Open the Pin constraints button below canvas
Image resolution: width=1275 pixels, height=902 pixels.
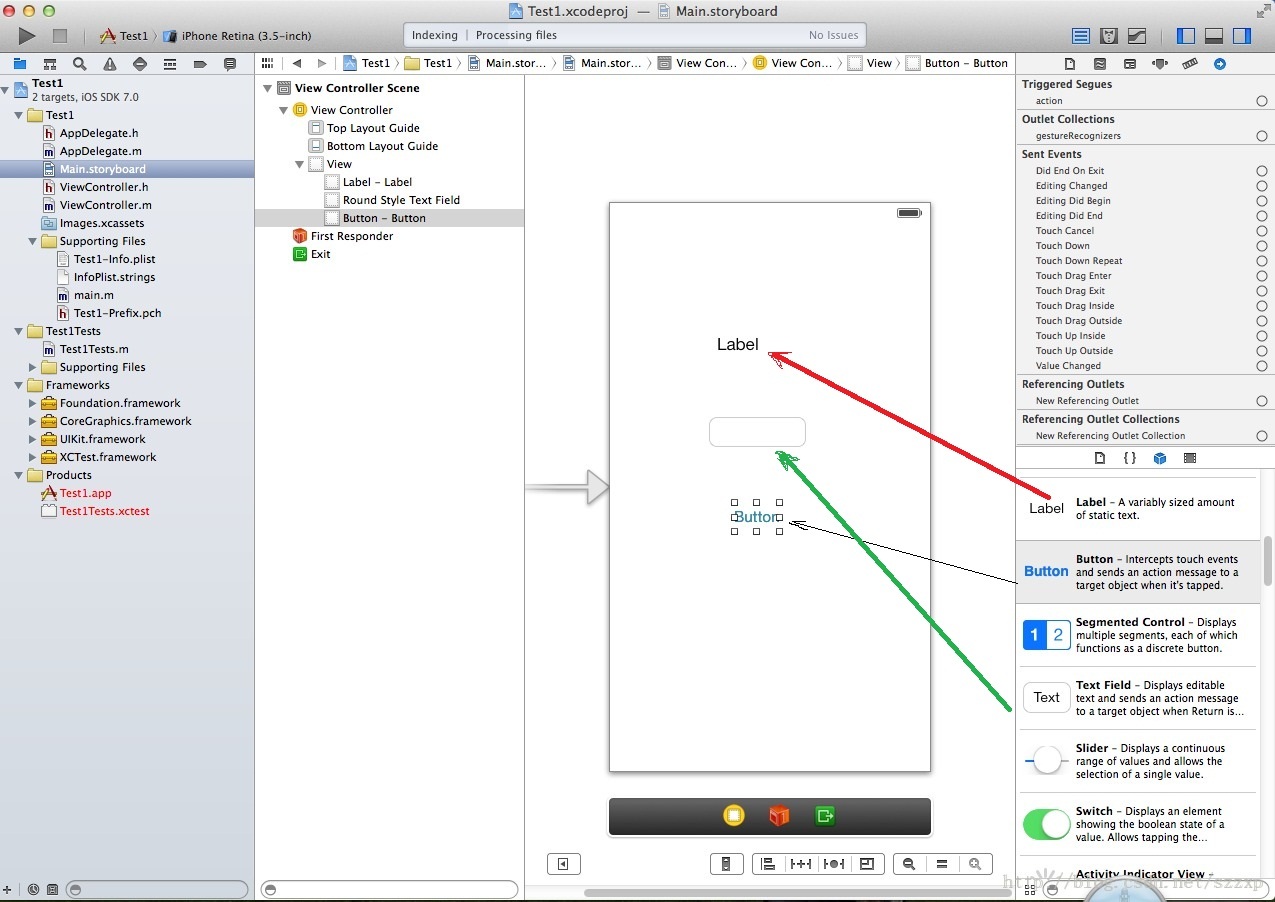click(801, 864)
